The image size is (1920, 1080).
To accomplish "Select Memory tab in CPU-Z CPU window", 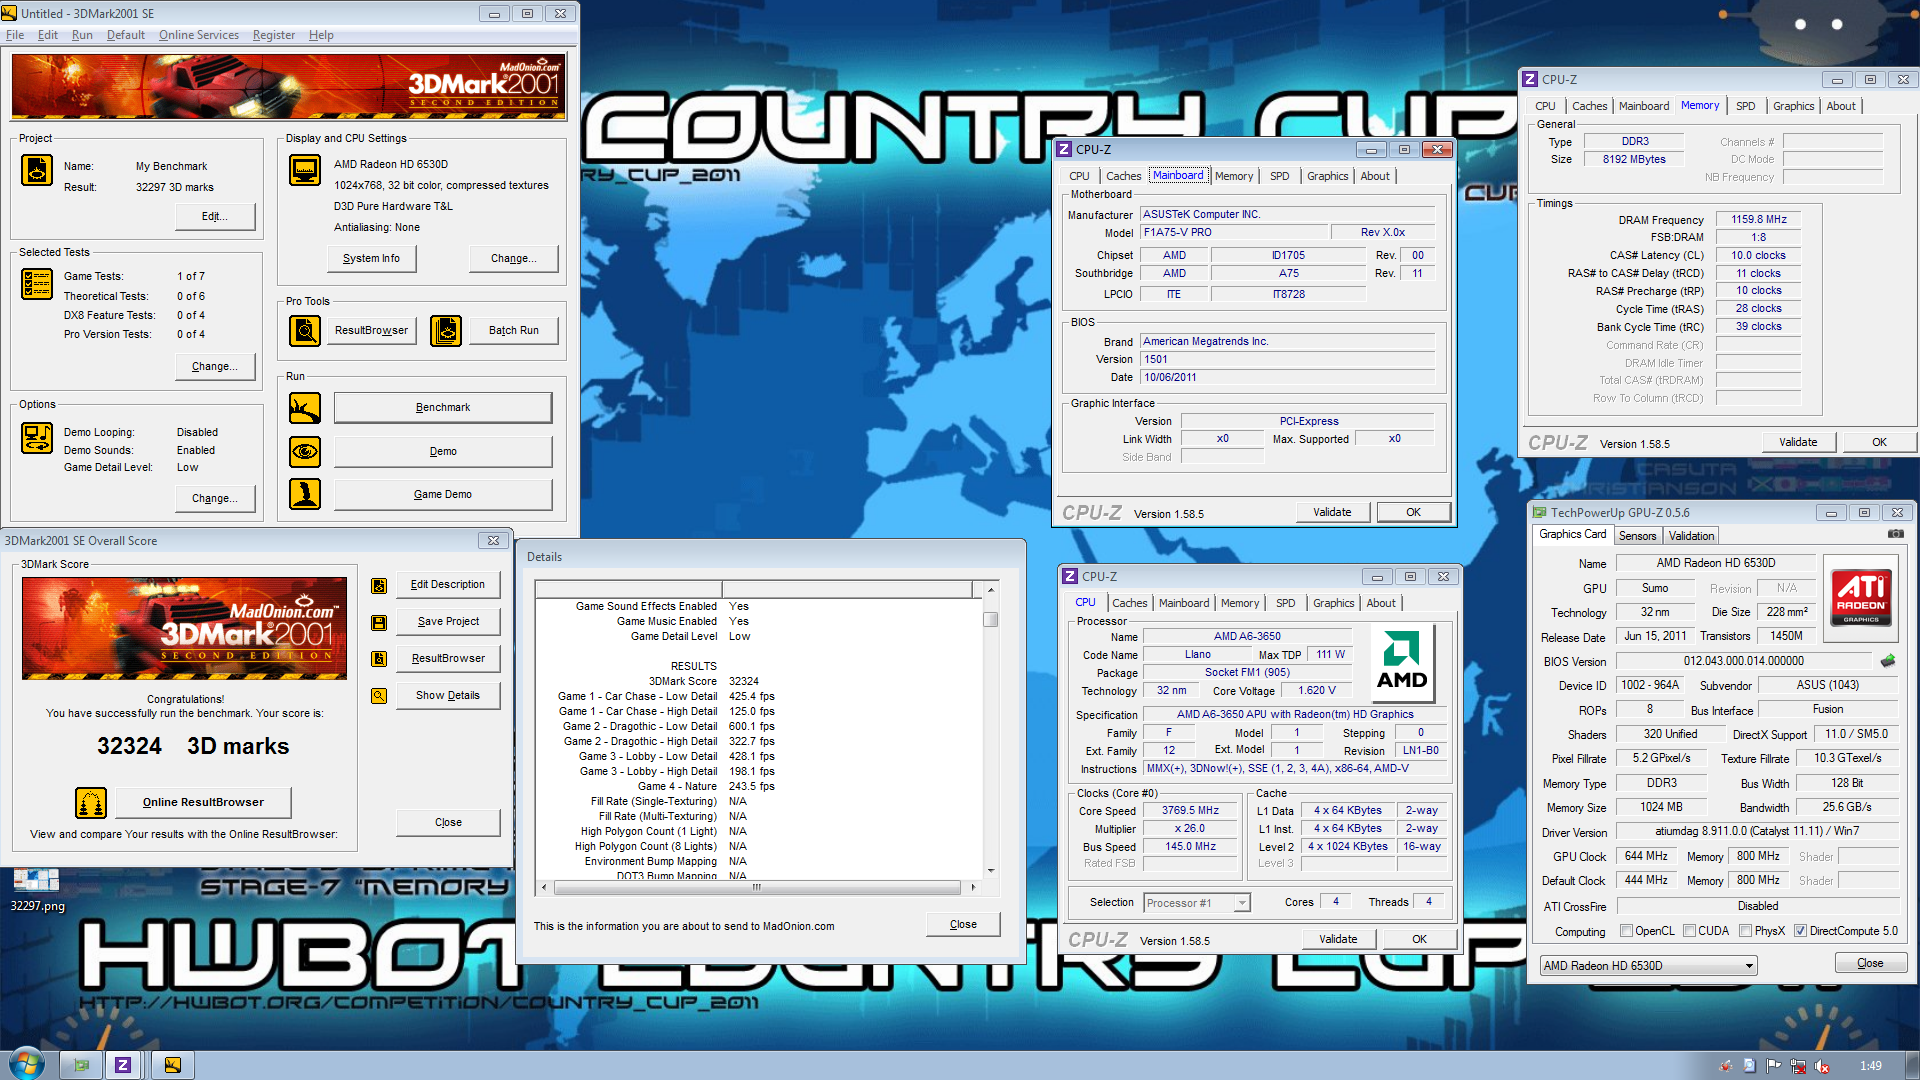I will [1239, 603].
